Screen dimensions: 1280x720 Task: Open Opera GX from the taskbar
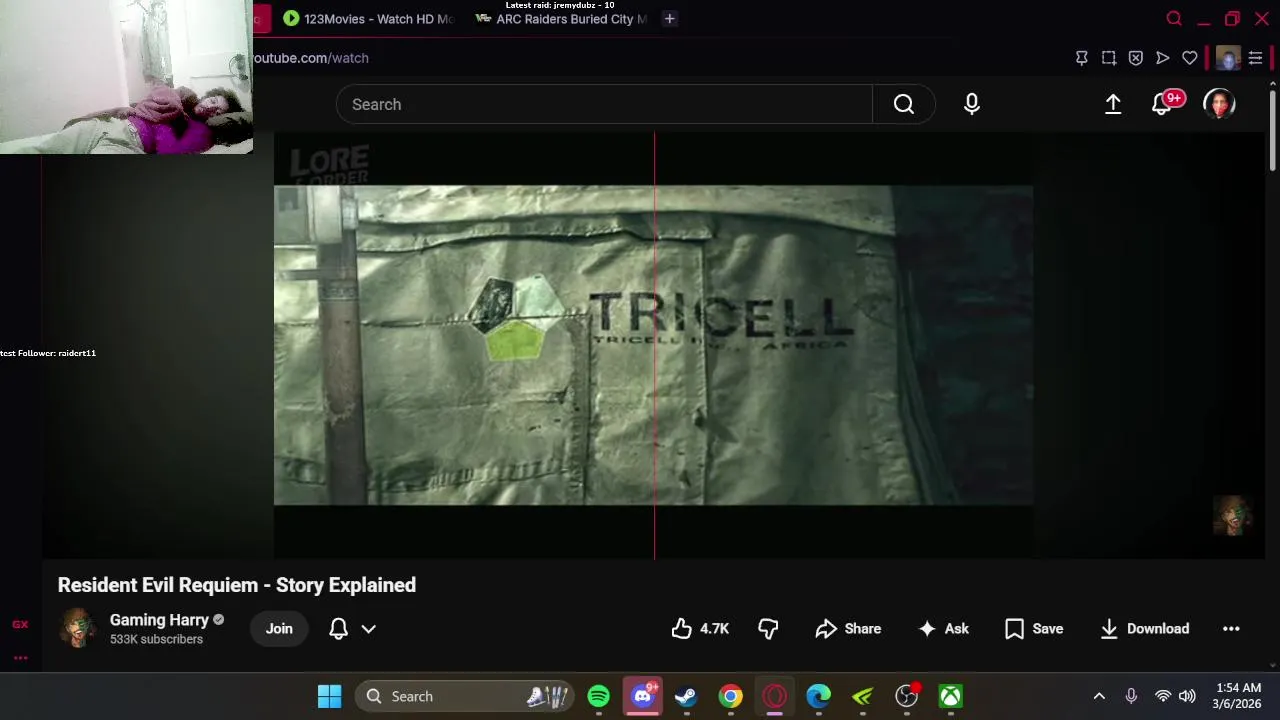[775, 696]
